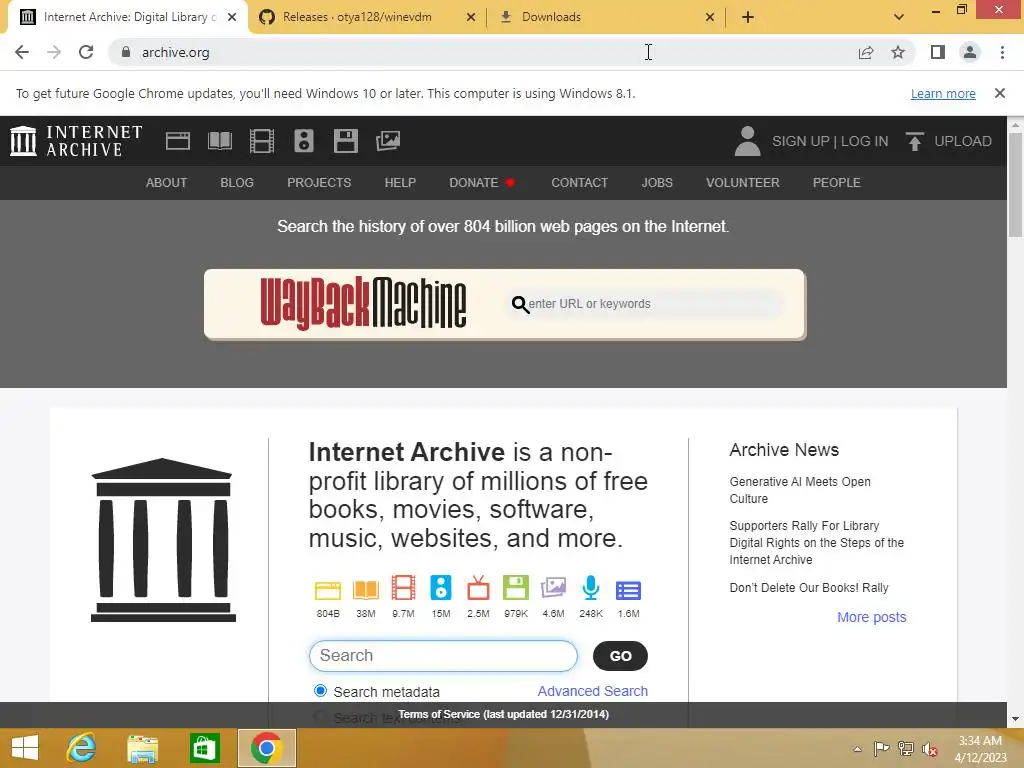The image size is (1024, 768).
Task: Click the user avatar icon beside Sign Up
Action: (x=747, y=141)
